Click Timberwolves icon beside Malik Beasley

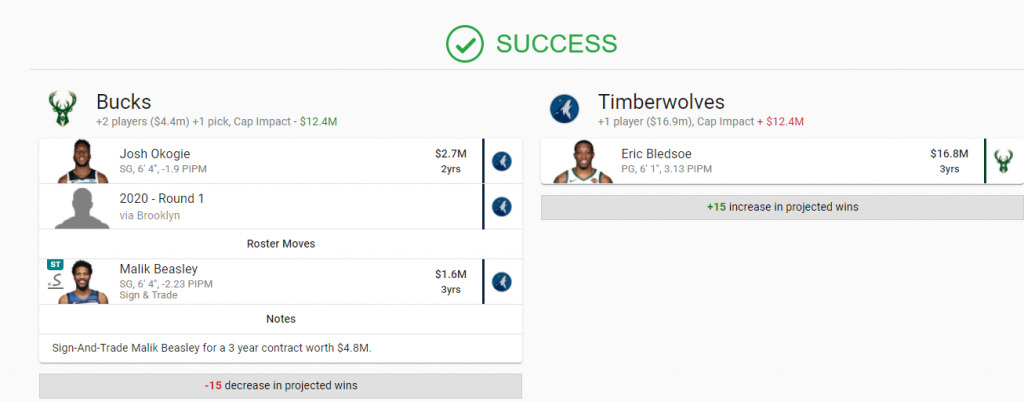[502, 282]
